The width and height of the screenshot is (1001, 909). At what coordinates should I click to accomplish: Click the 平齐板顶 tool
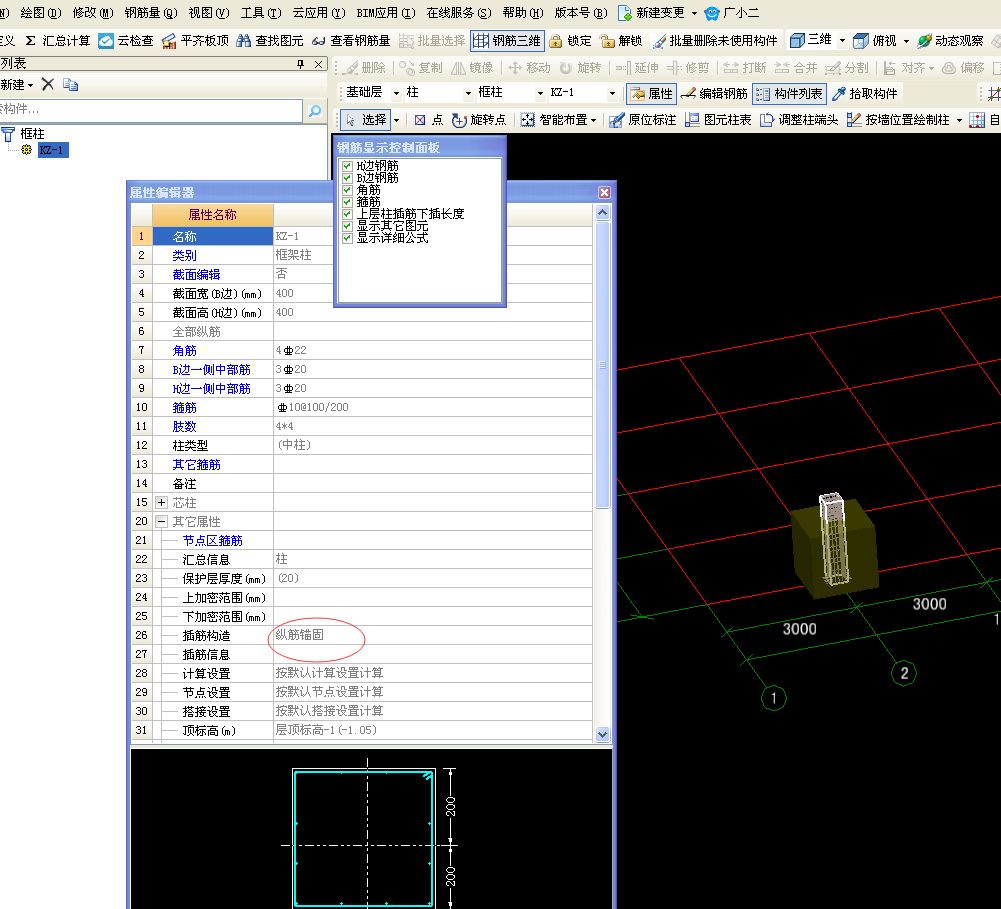point(195,41)
